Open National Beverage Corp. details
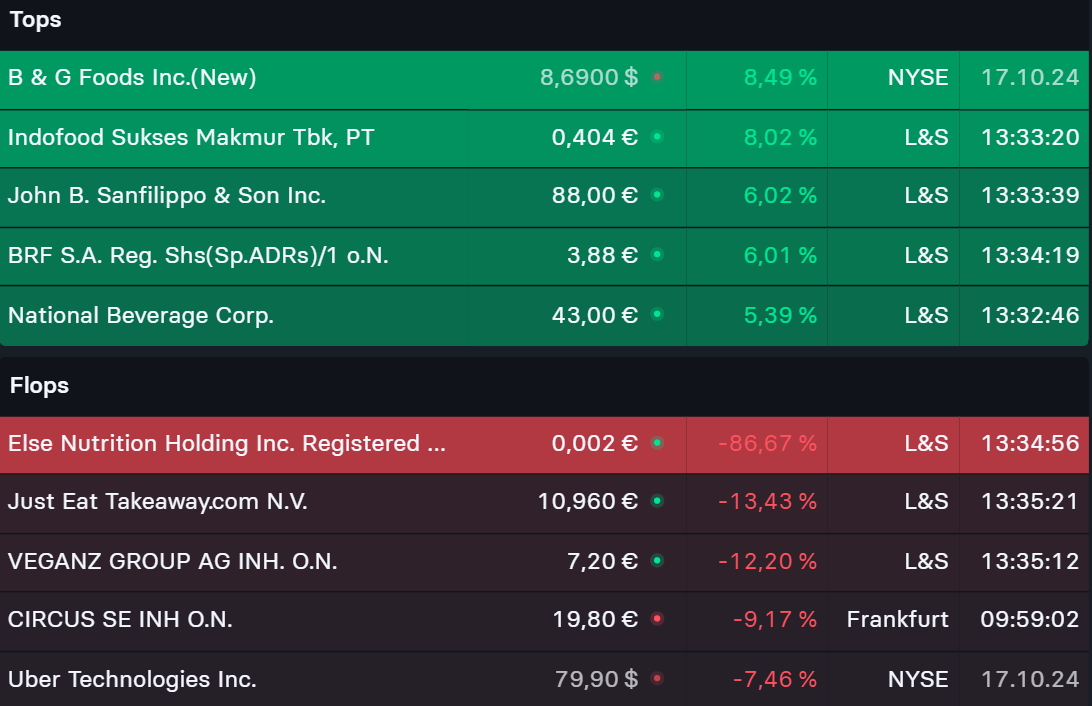Image resolution: width=1092 pixels, height=706 pixels. tap(141, 315)
